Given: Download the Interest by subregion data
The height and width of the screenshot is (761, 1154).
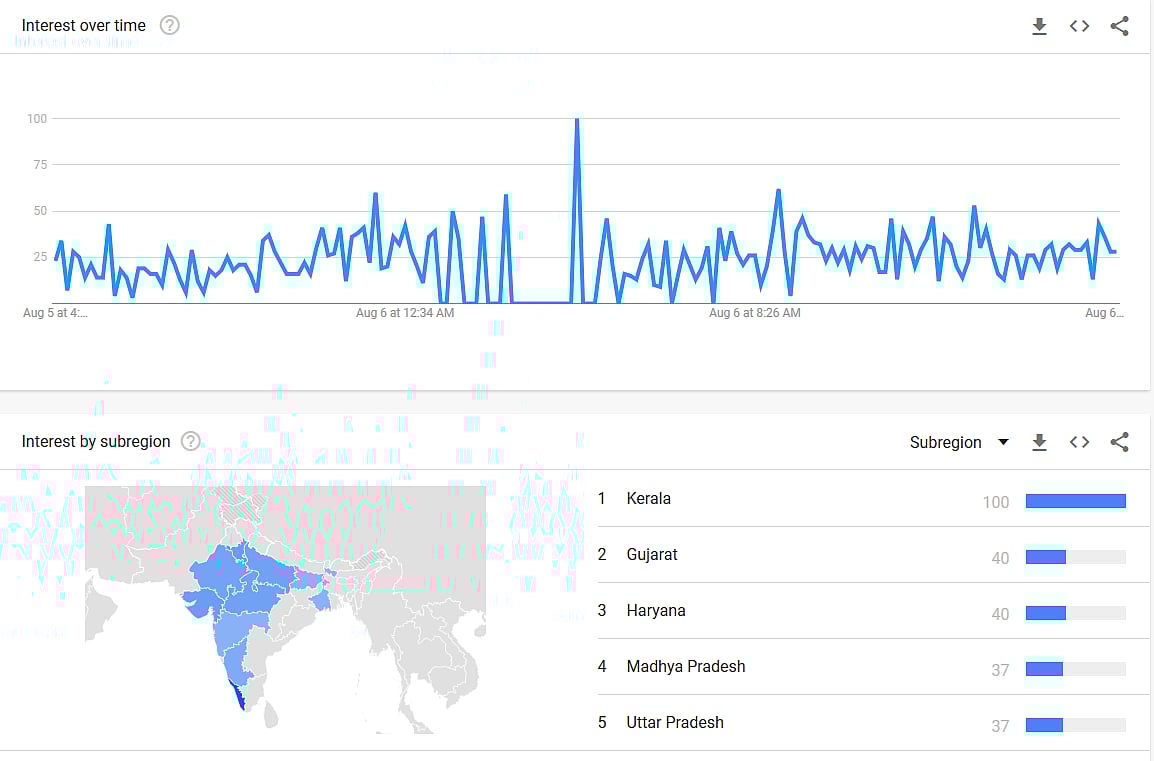Looking at the screenshot, I should coord(1039,442).
